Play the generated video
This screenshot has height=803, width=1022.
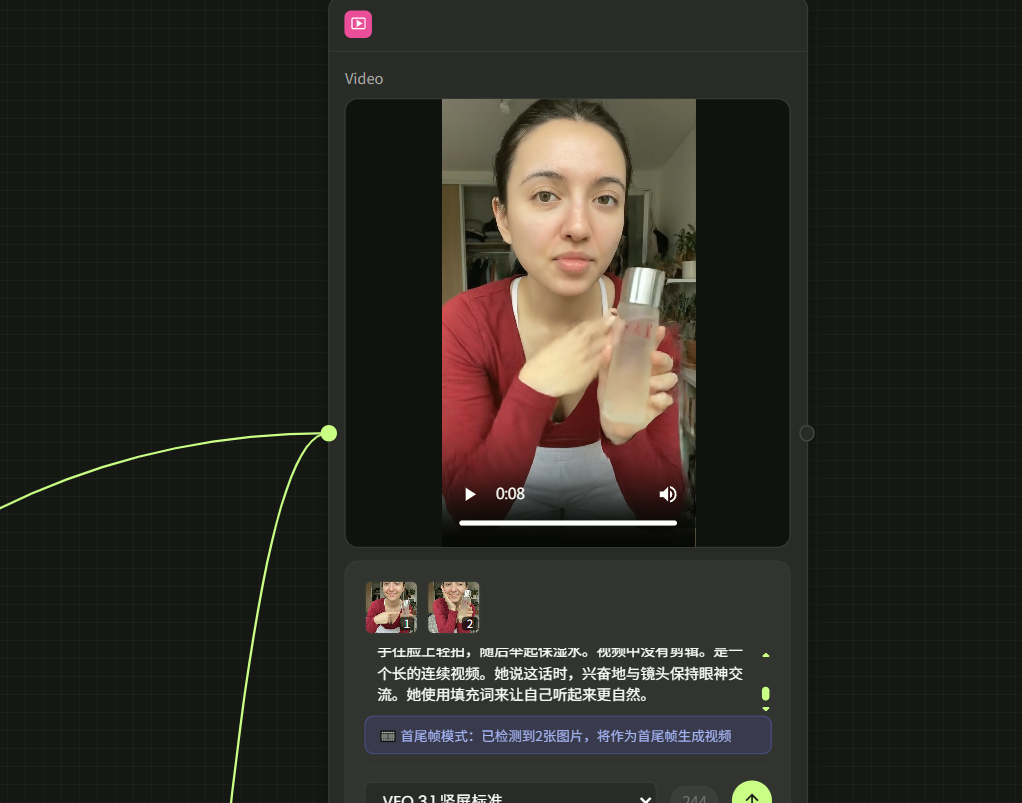[x=470, y=494]
